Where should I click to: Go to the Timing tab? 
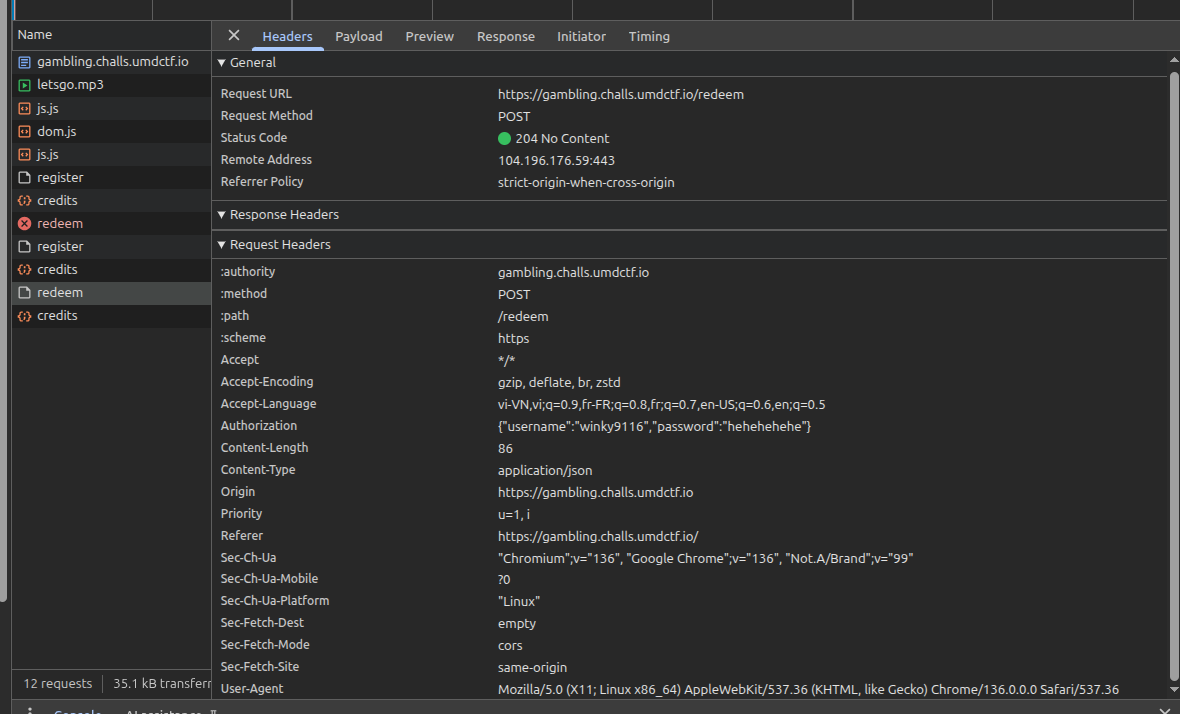(x=649, y=36)
